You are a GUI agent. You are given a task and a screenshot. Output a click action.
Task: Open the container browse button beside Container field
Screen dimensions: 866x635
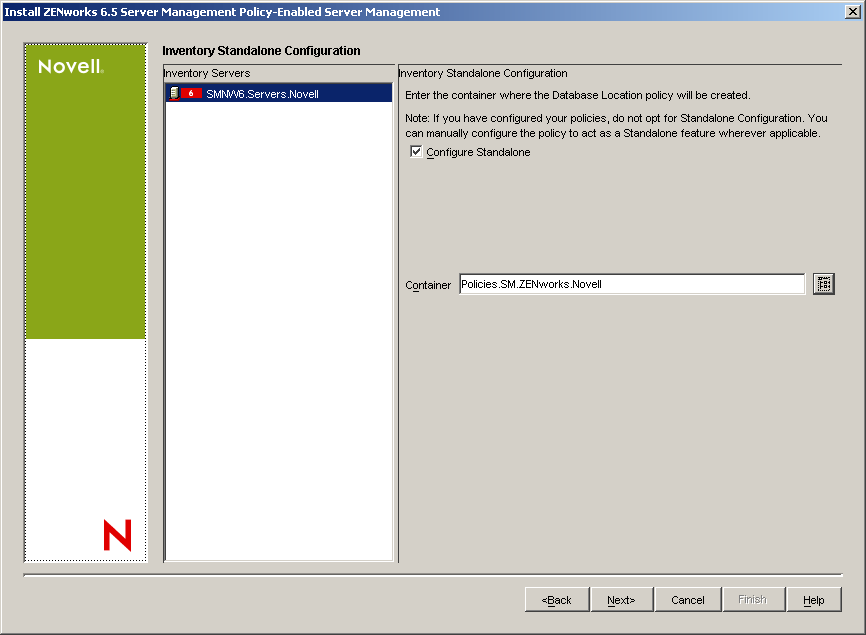point(823,284)
